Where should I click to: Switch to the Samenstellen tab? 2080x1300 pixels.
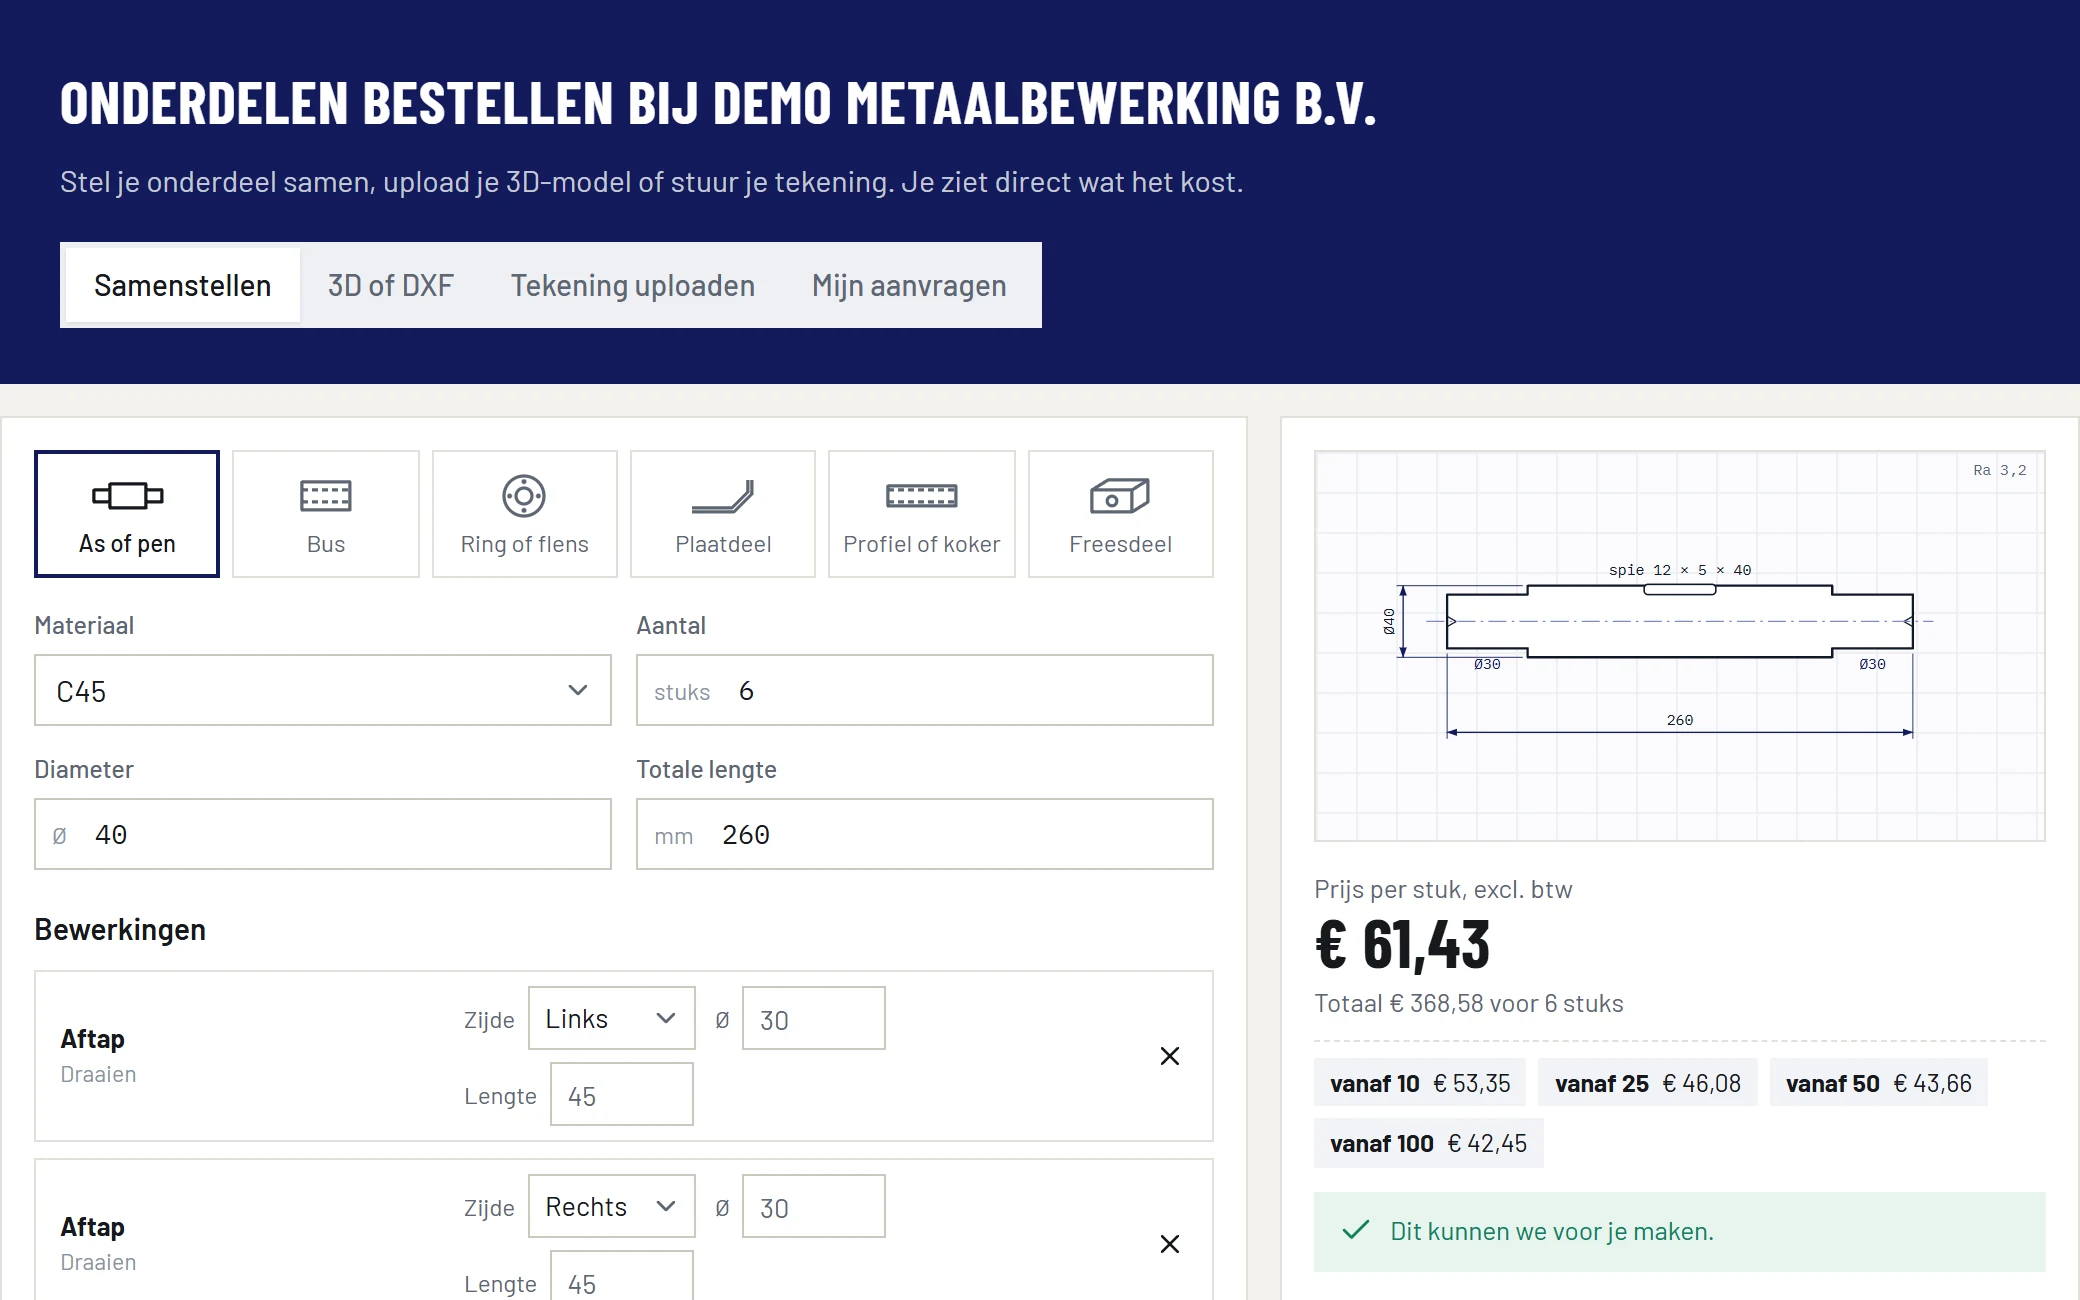(183, 285)
